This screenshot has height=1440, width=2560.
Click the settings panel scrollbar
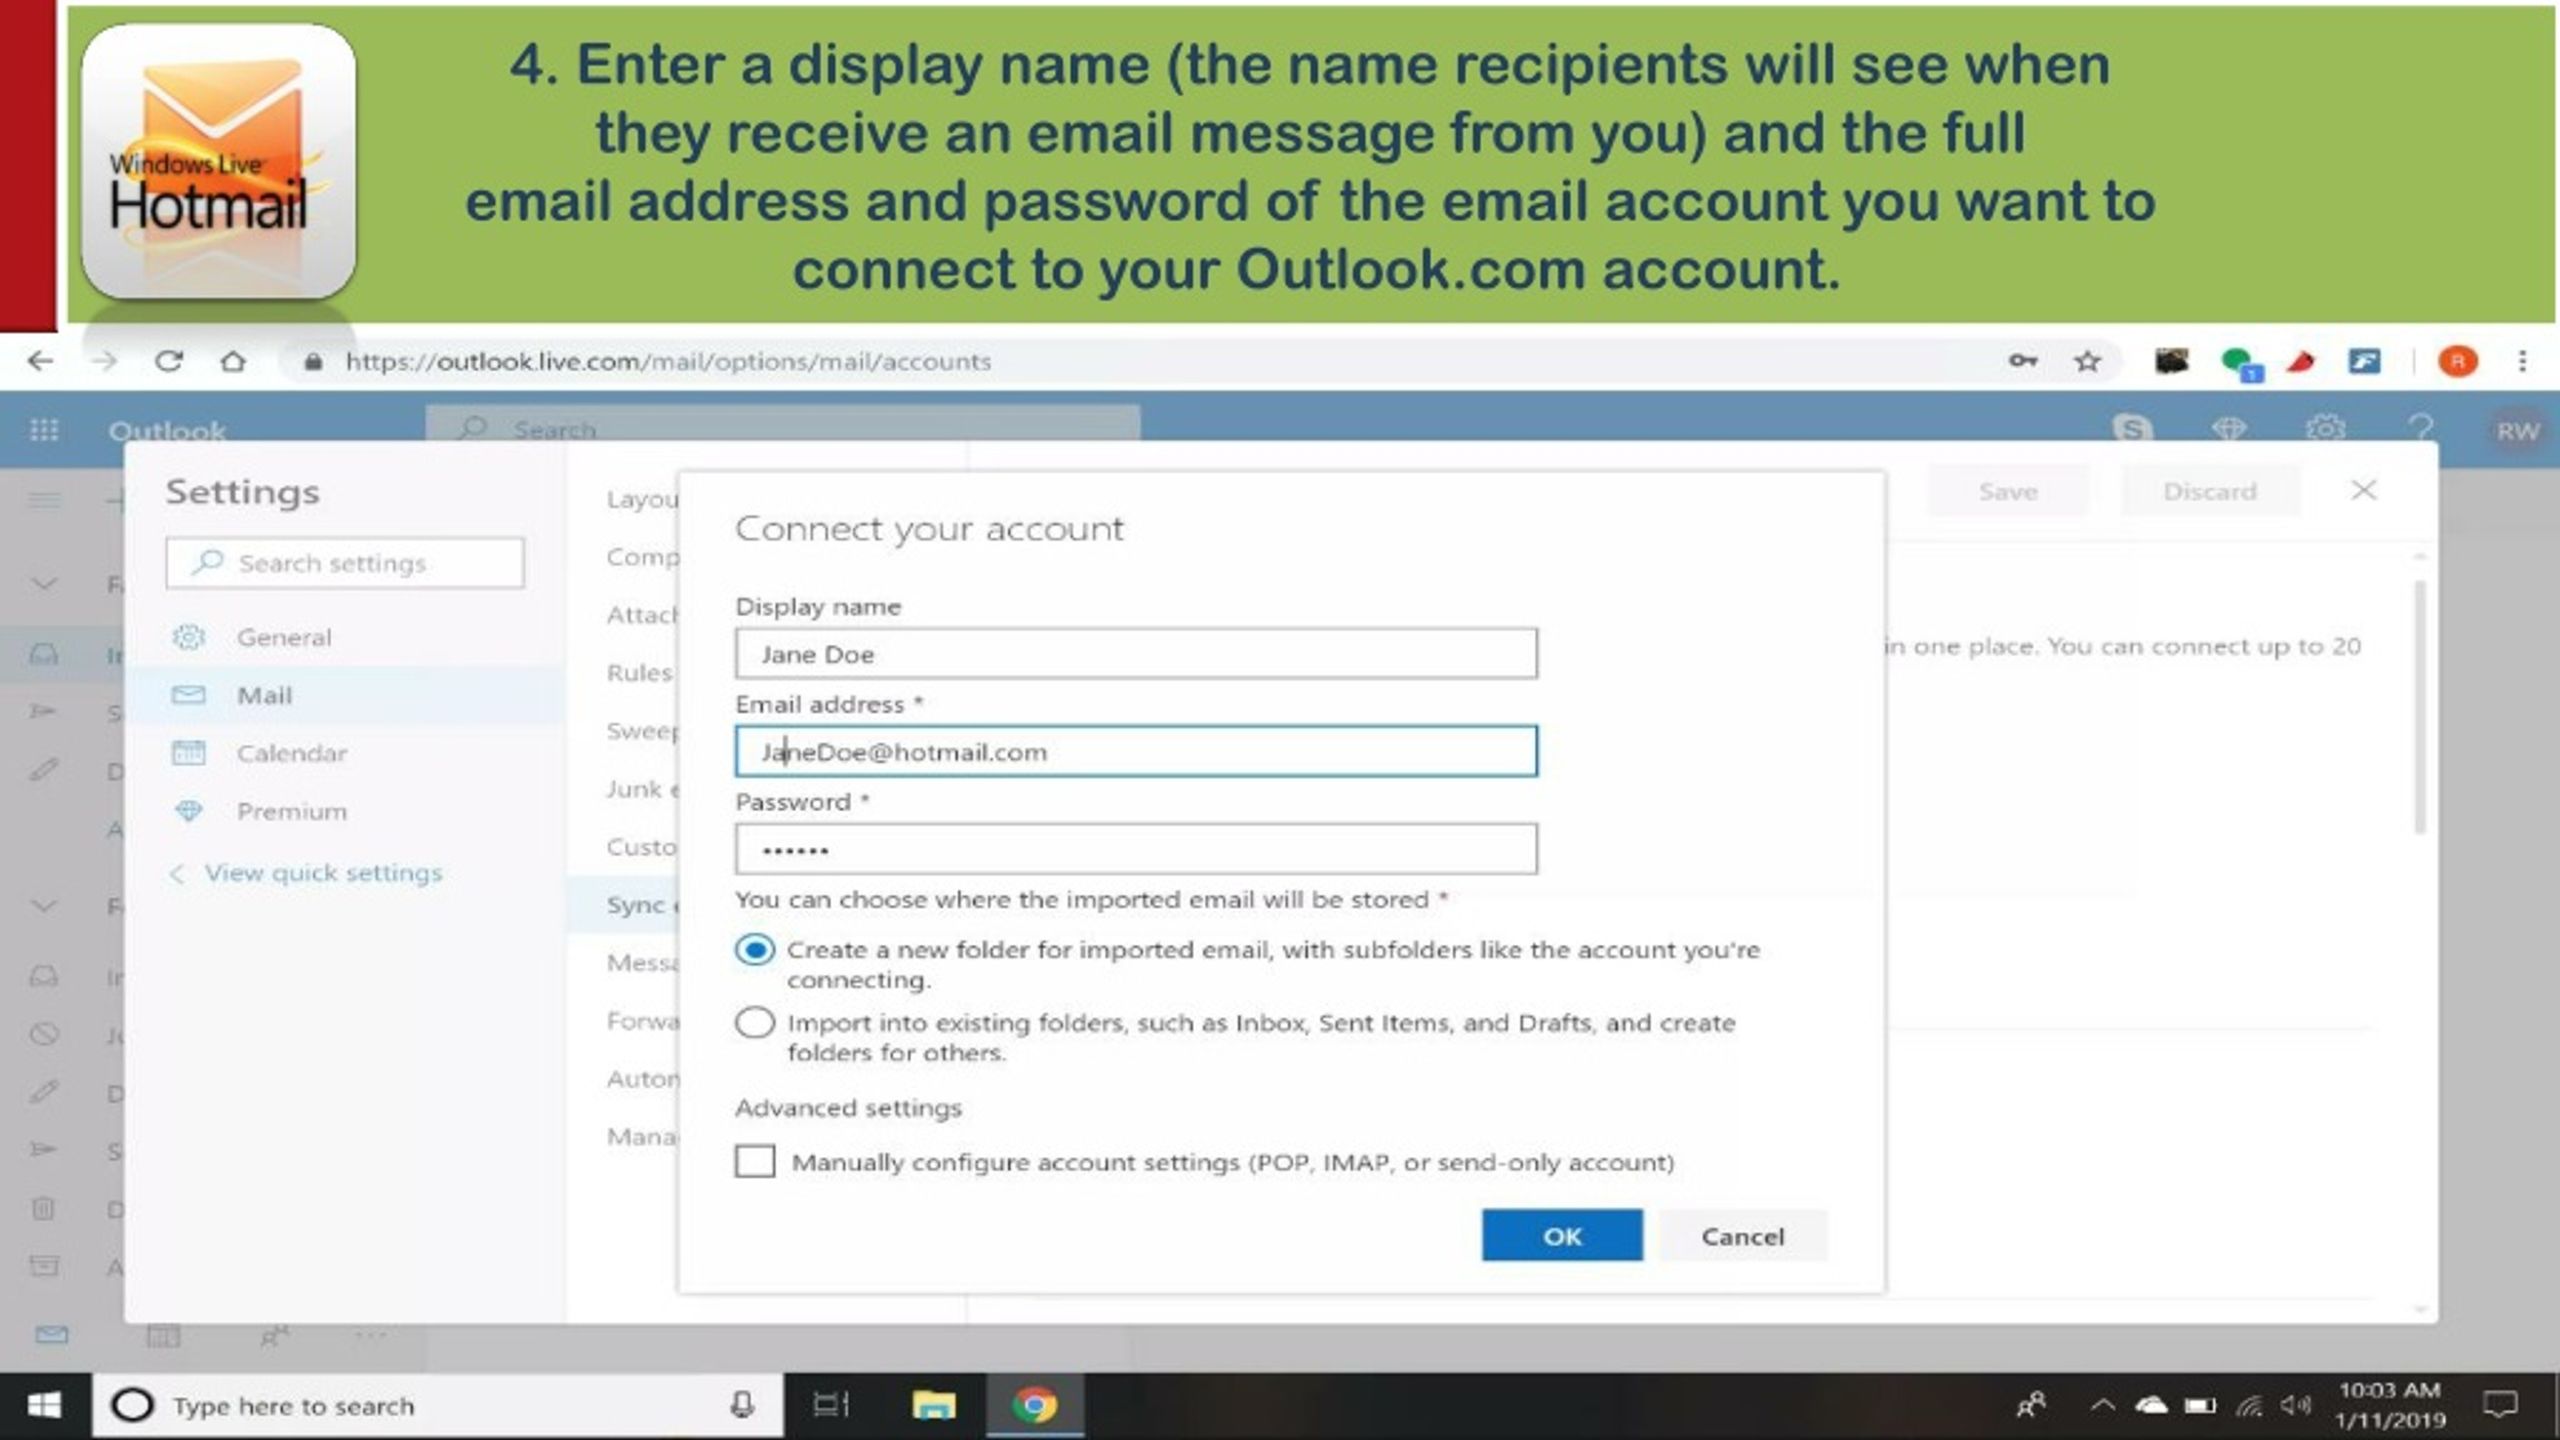tap(2420, 706)
